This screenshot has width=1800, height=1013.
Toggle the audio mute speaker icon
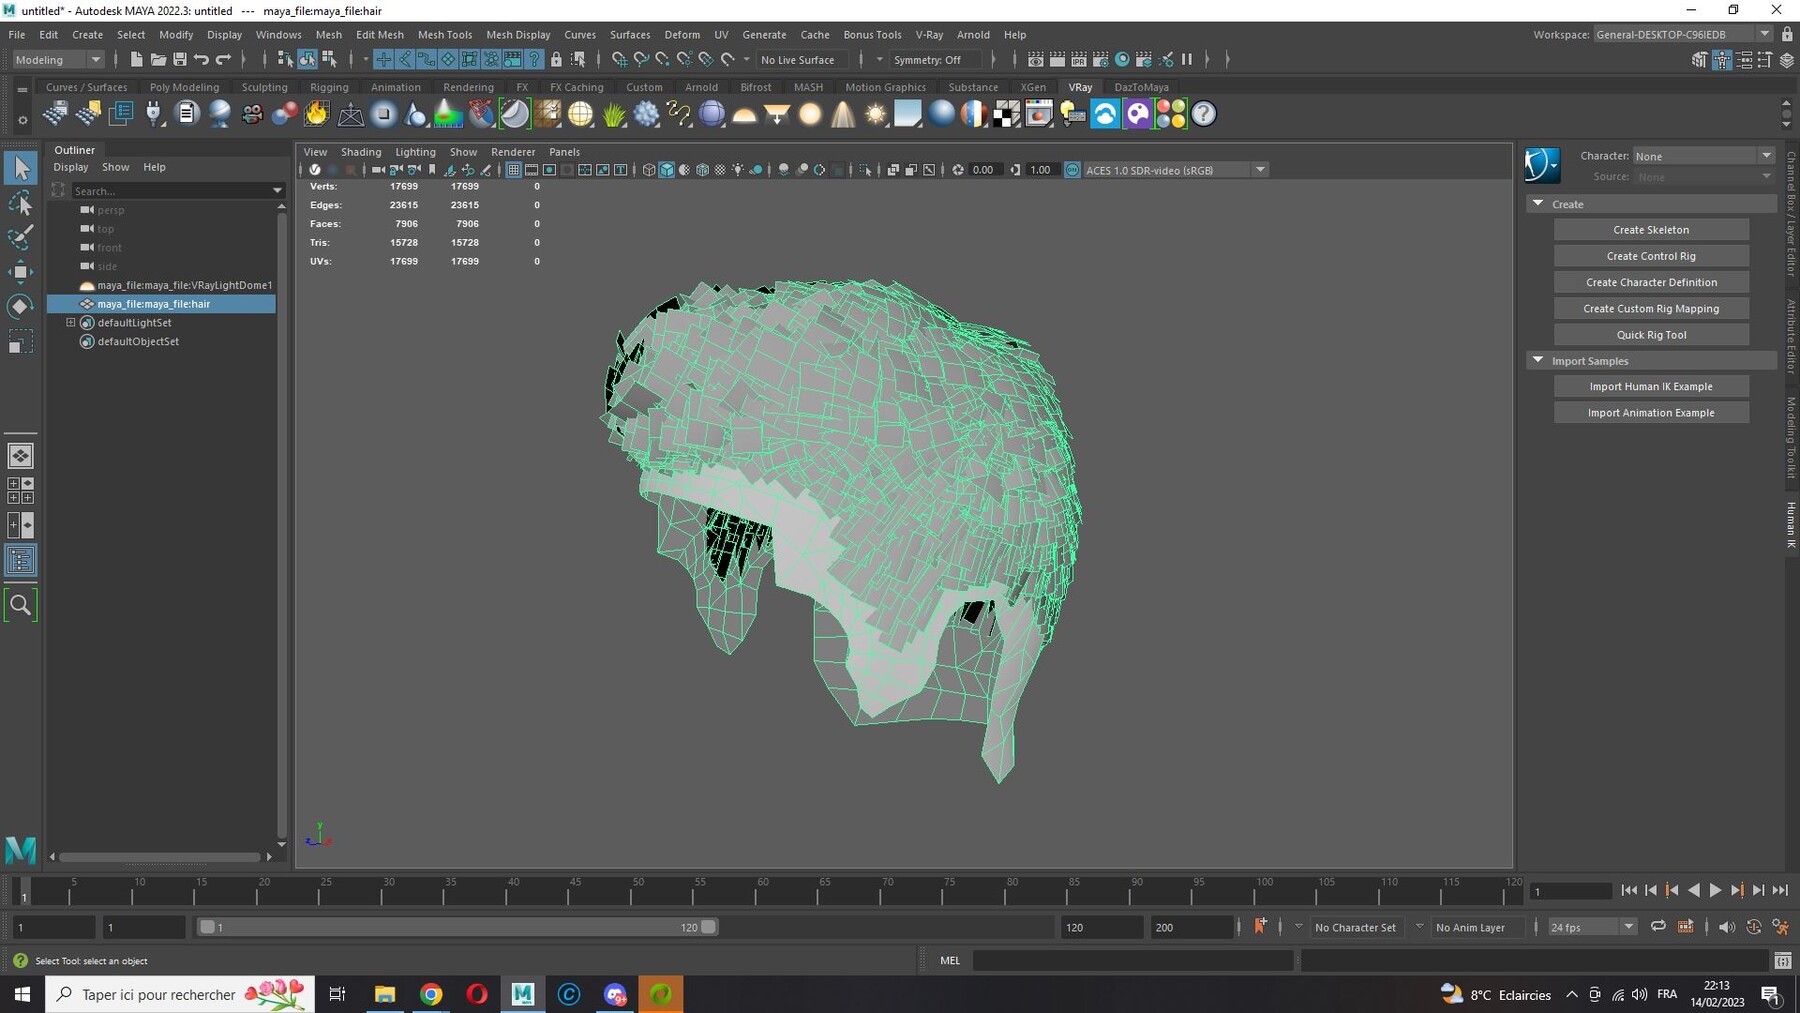coord(1726,927)
